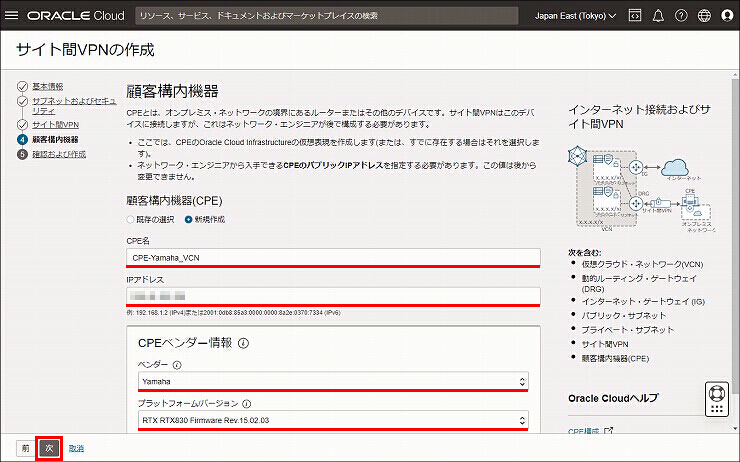Open the hamburger navigation menu
The image size is (740, 462).
coord(11,16)
